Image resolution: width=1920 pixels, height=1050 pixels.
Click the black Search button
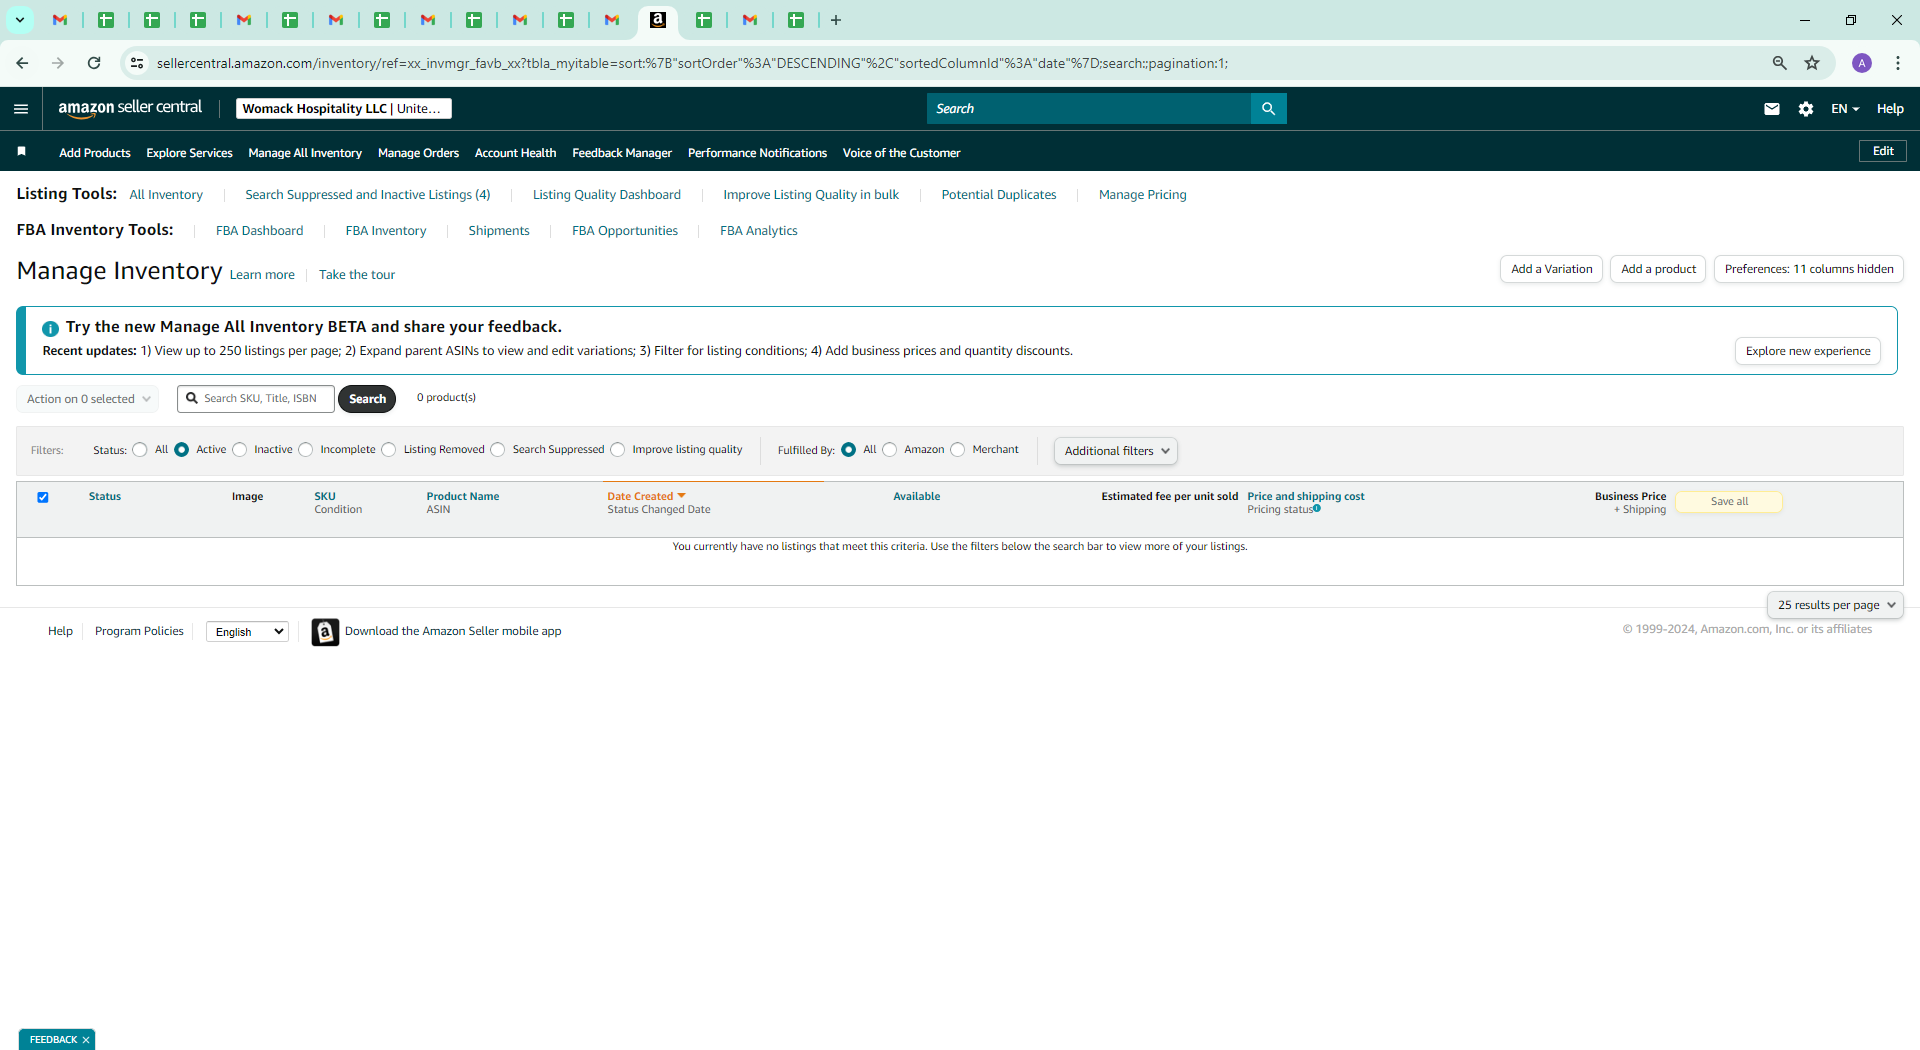[x=367, y=399]
